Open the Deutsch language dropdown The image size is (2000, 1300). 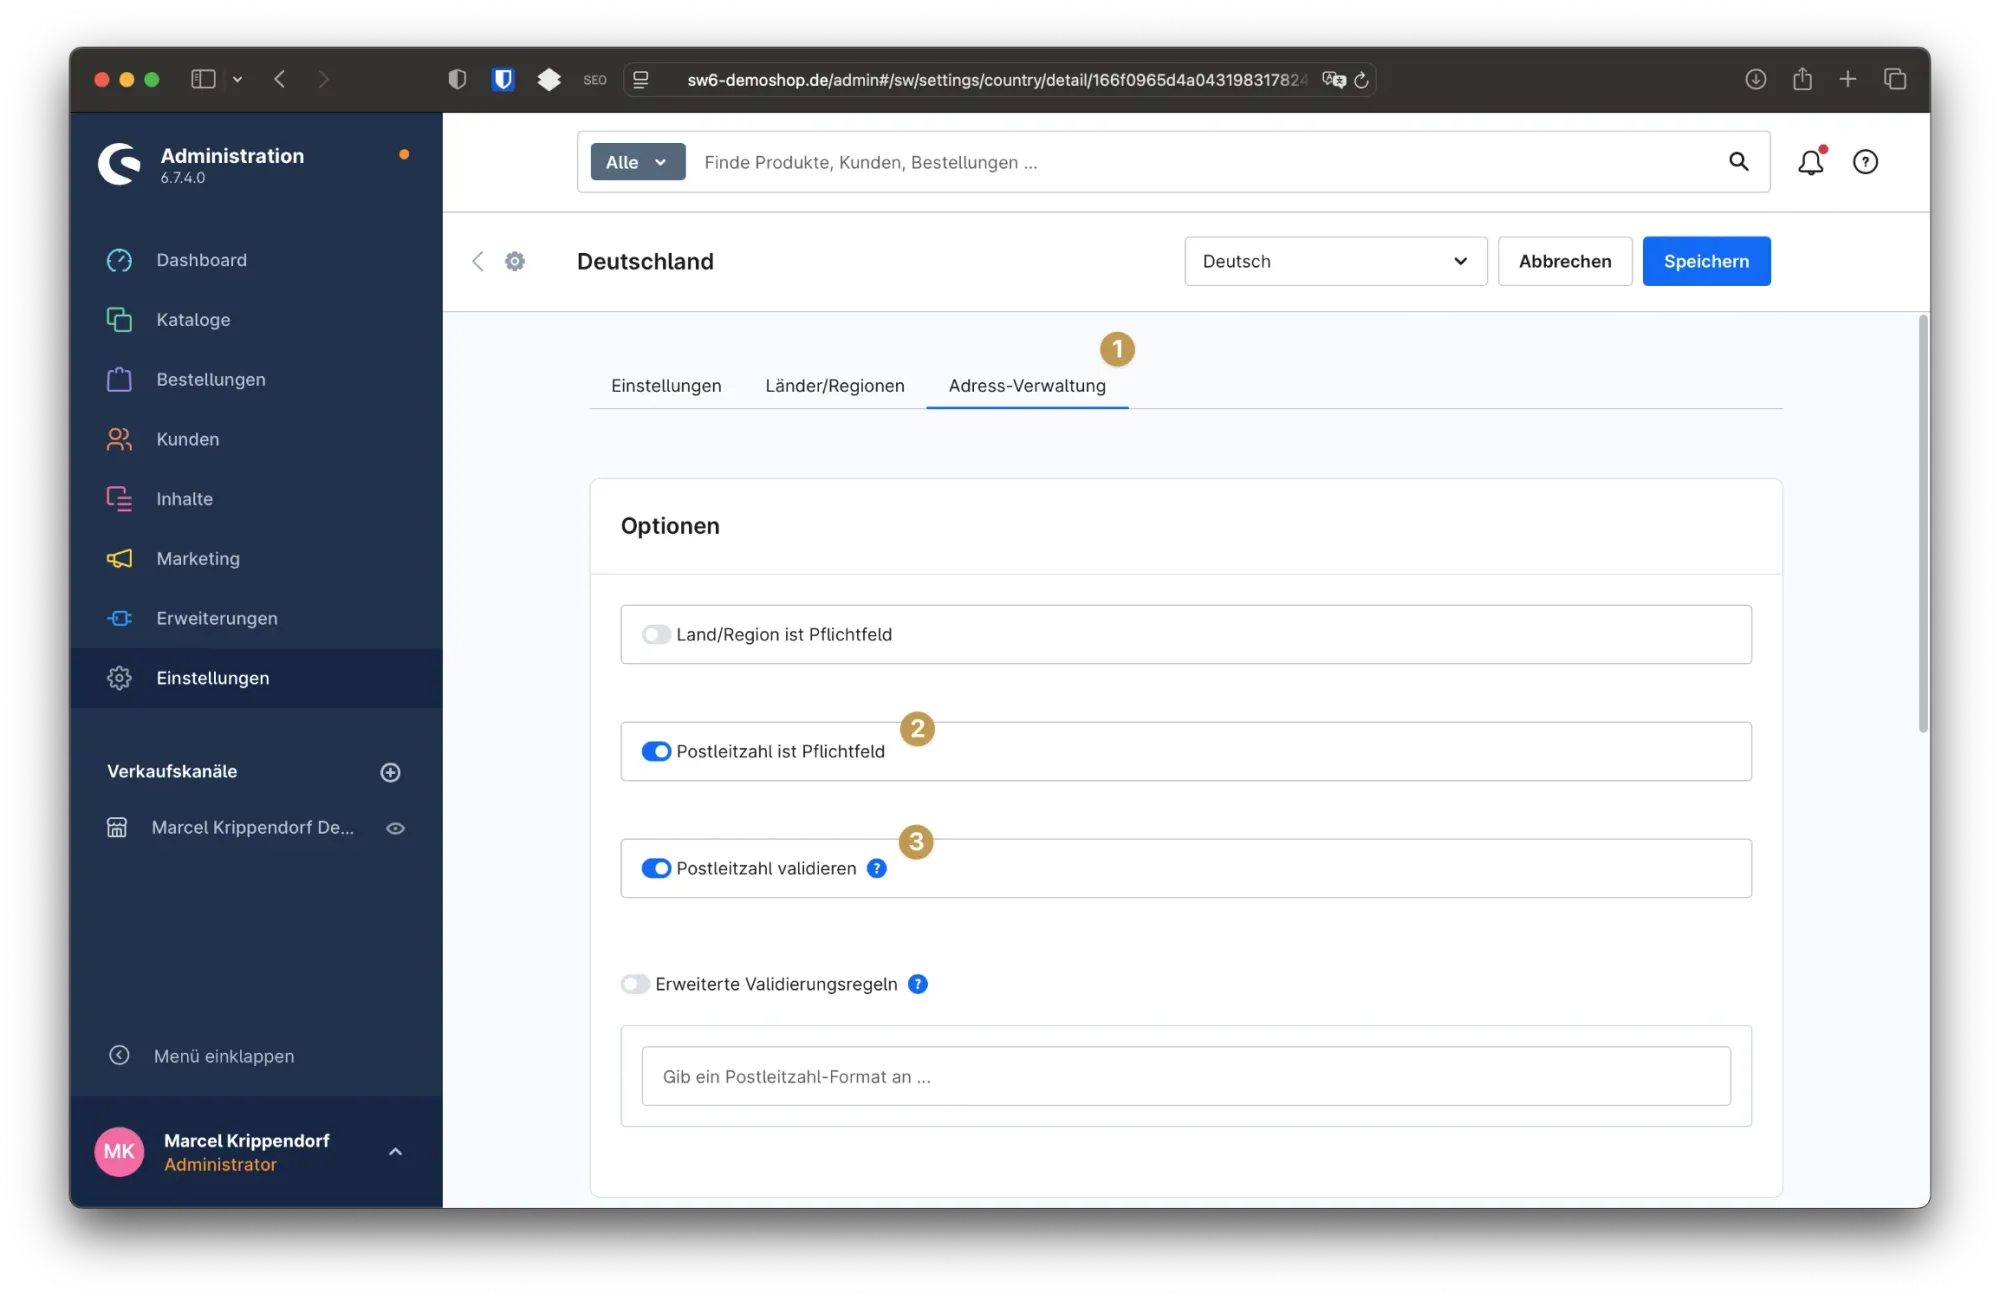pos(1335,261)
